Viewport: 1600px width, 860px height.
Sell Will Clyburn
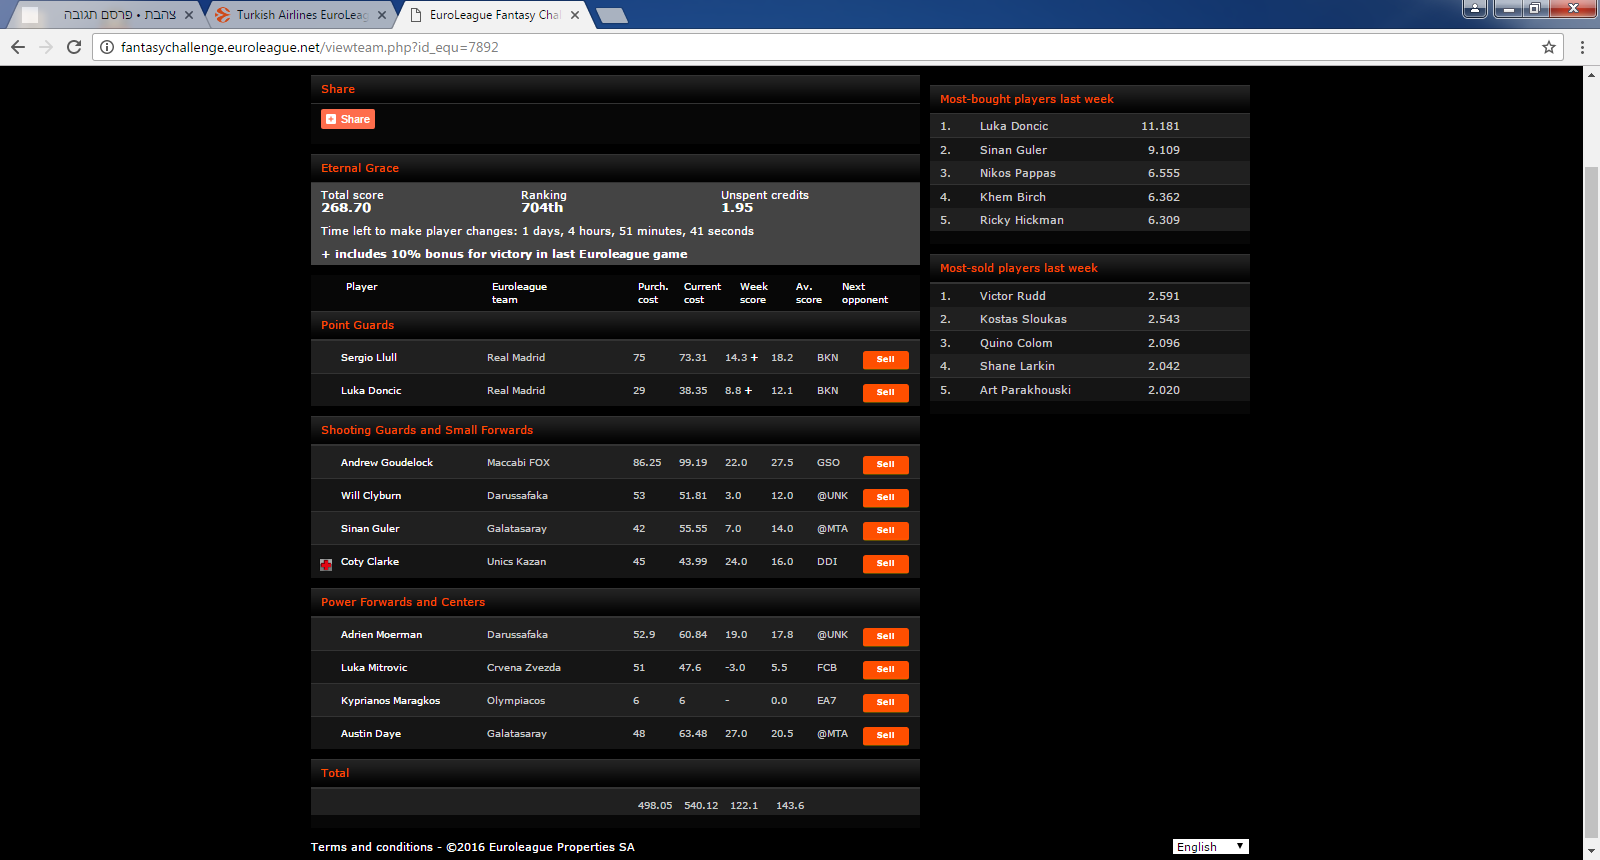pyautogui.click(x=885, y=497)
